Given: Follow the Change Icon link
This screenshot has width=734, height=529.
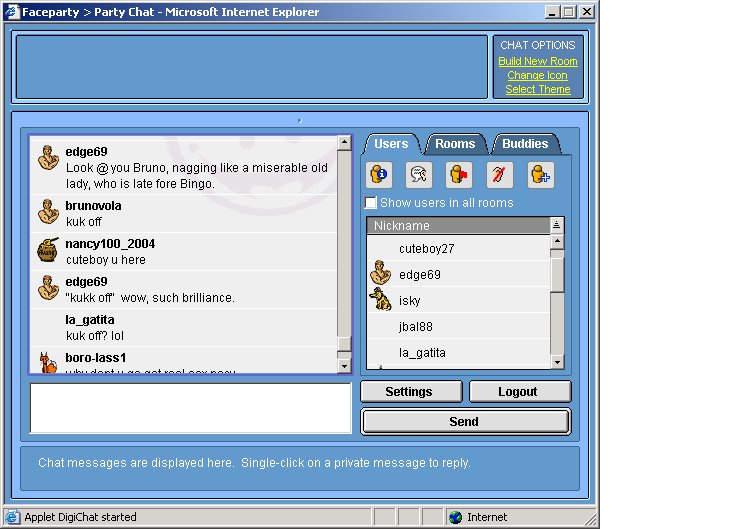Looking at the screenshot, I should coord(537,75).
